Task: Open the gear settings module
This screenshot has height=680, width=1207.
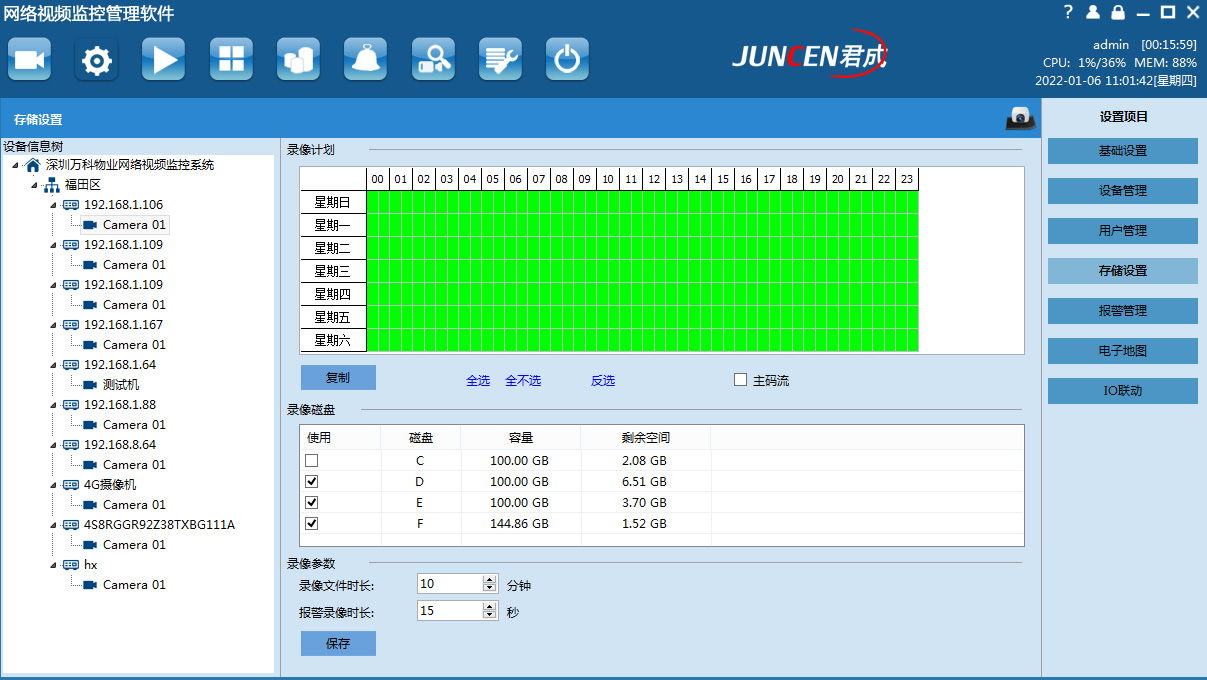Action: [96, 60]
